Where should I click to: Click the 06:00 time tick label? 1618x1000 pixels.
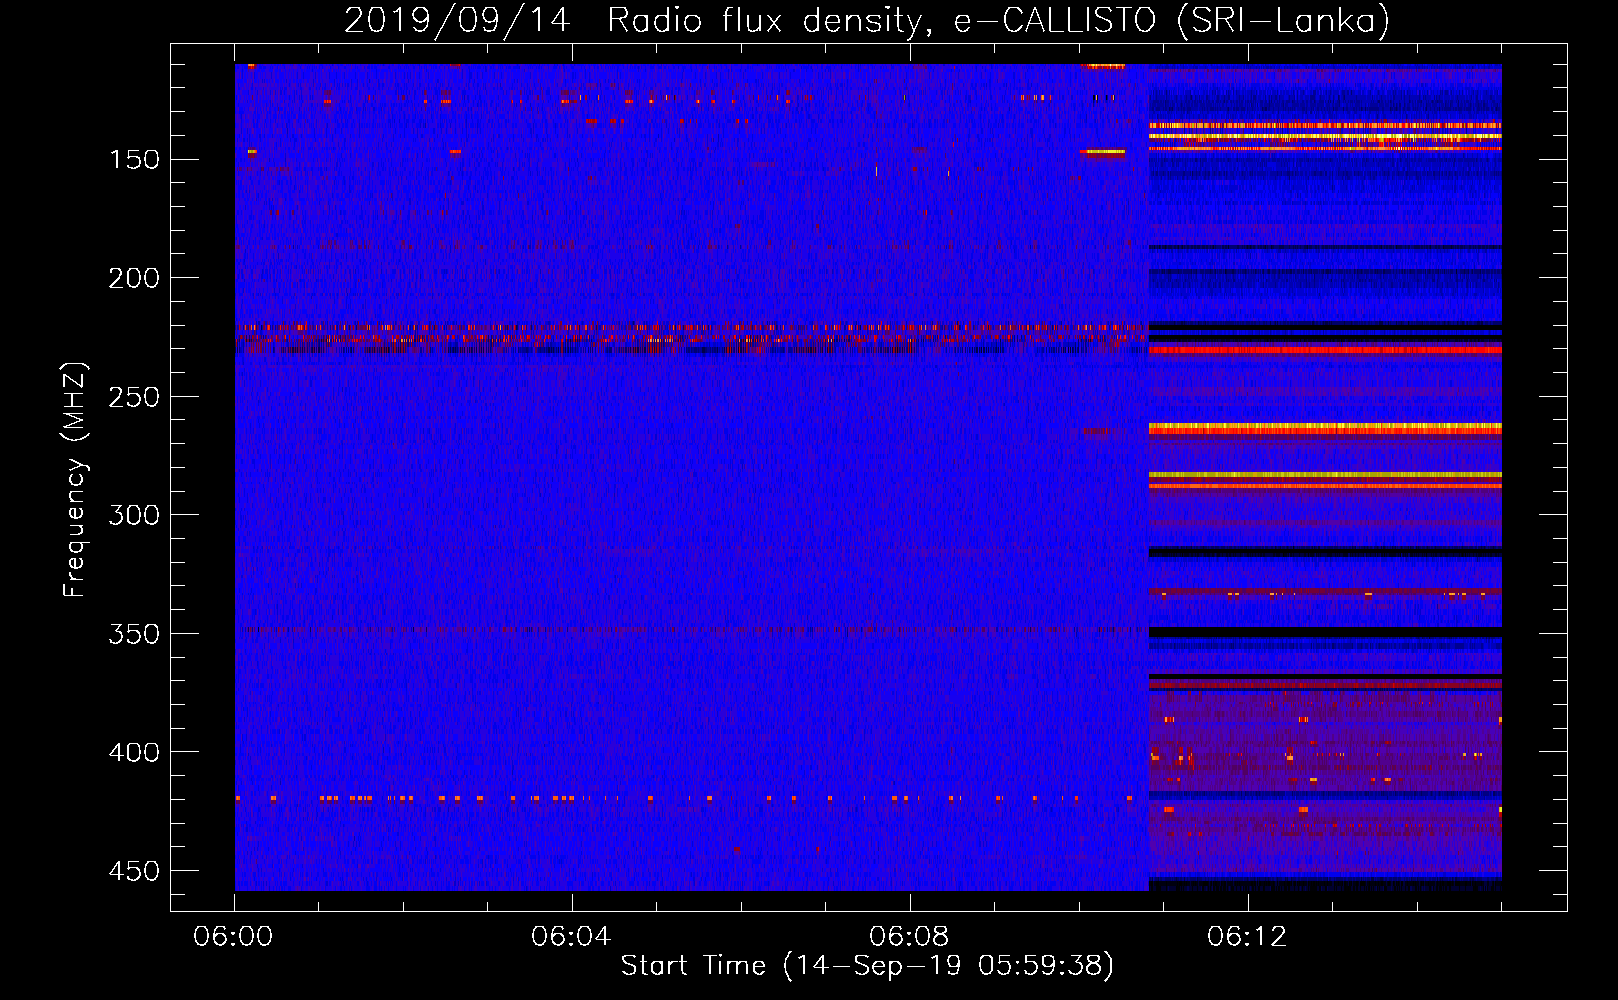pyautogui.click(x=233, y=936)
